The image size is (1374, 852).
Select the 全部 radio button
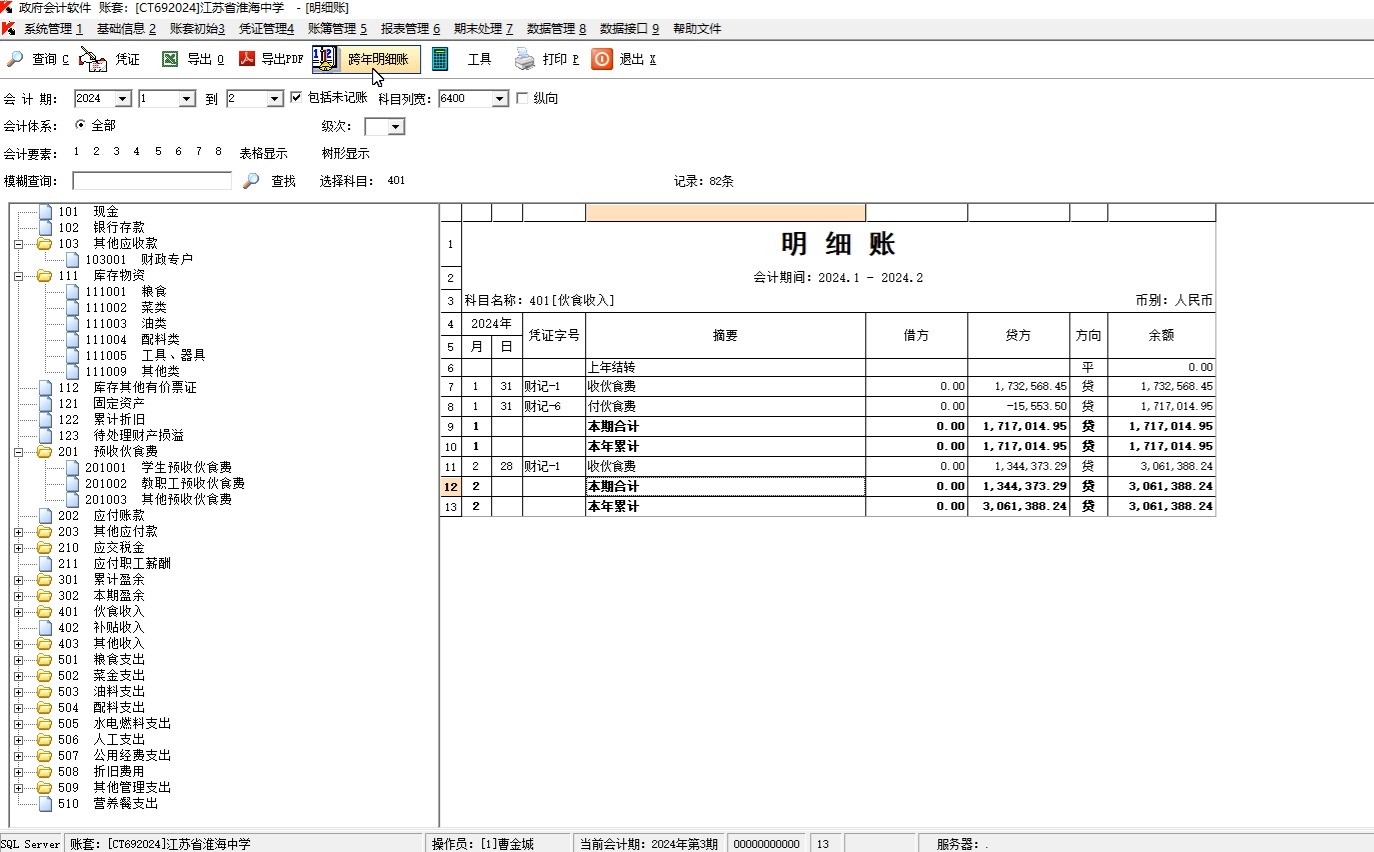tap(81, 126)
